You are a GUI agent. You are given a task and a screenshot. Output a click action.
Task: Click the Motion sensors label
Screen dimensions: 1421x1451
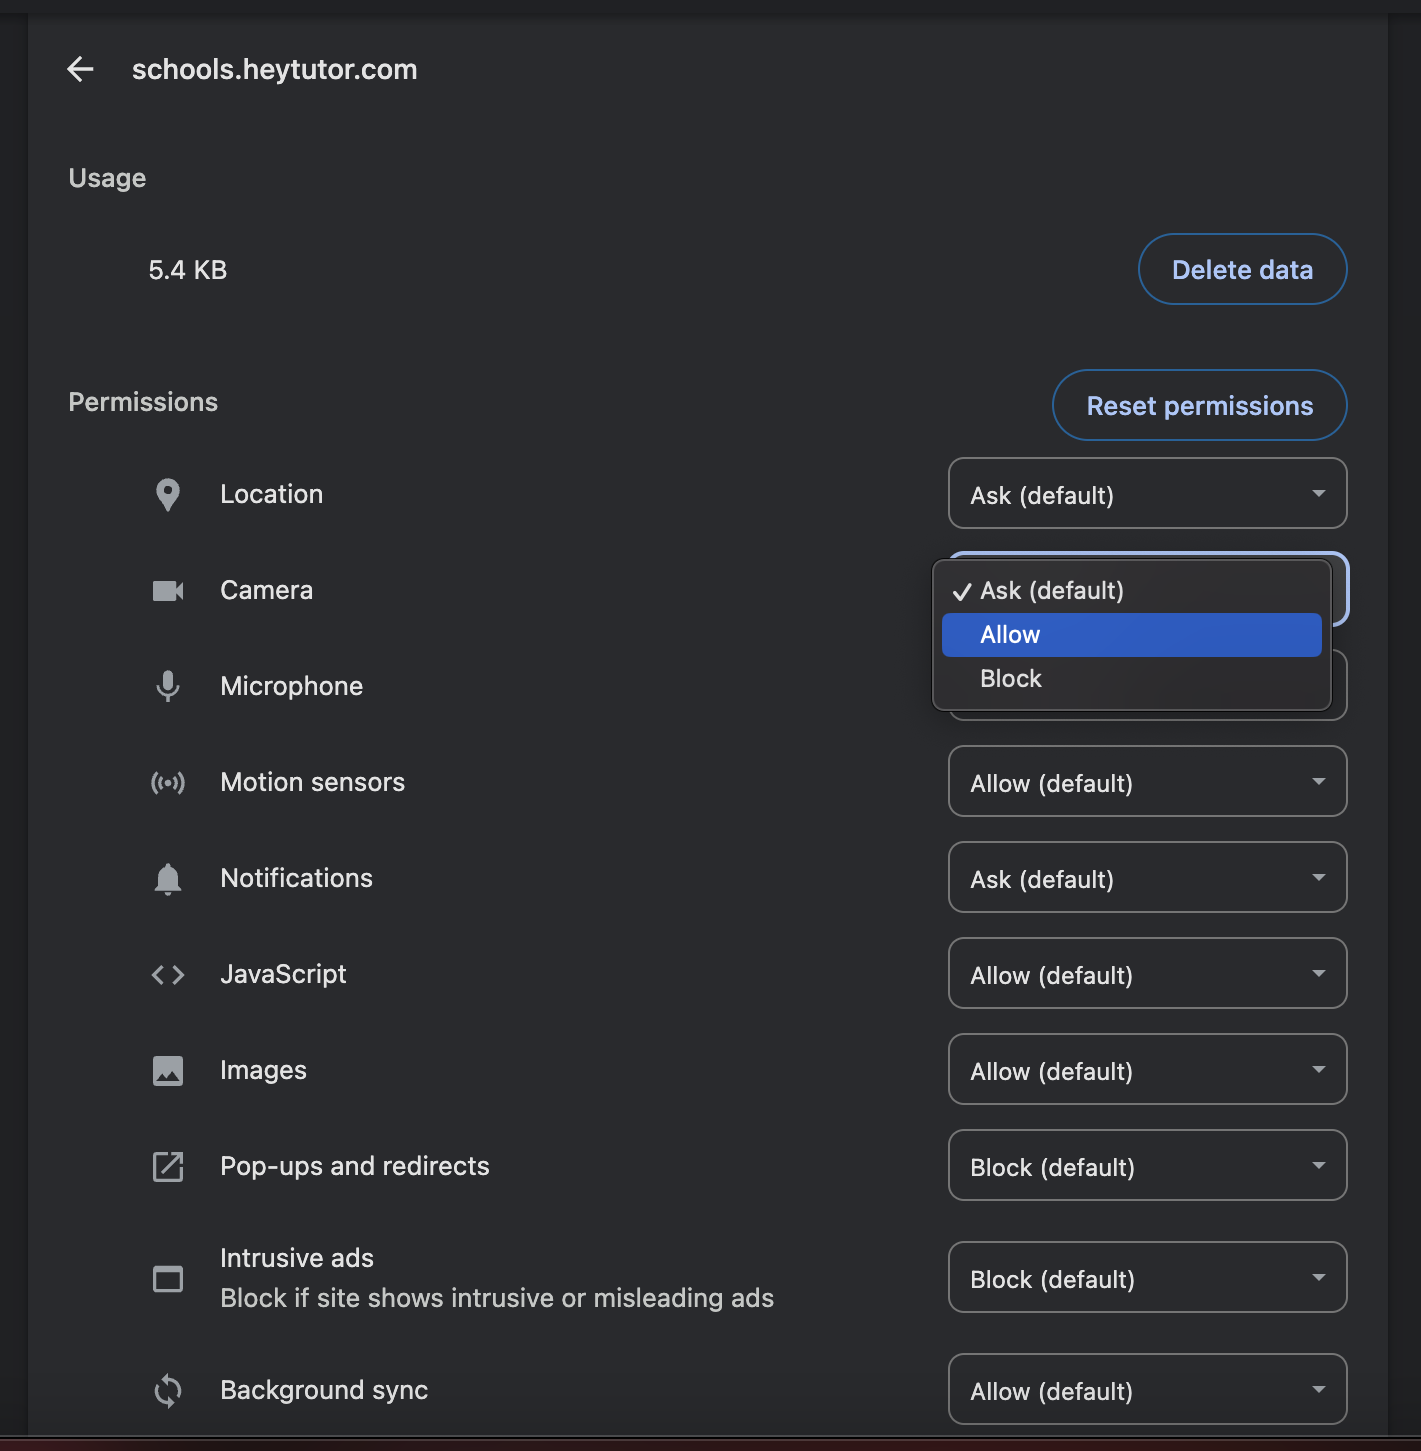[312, 782]
